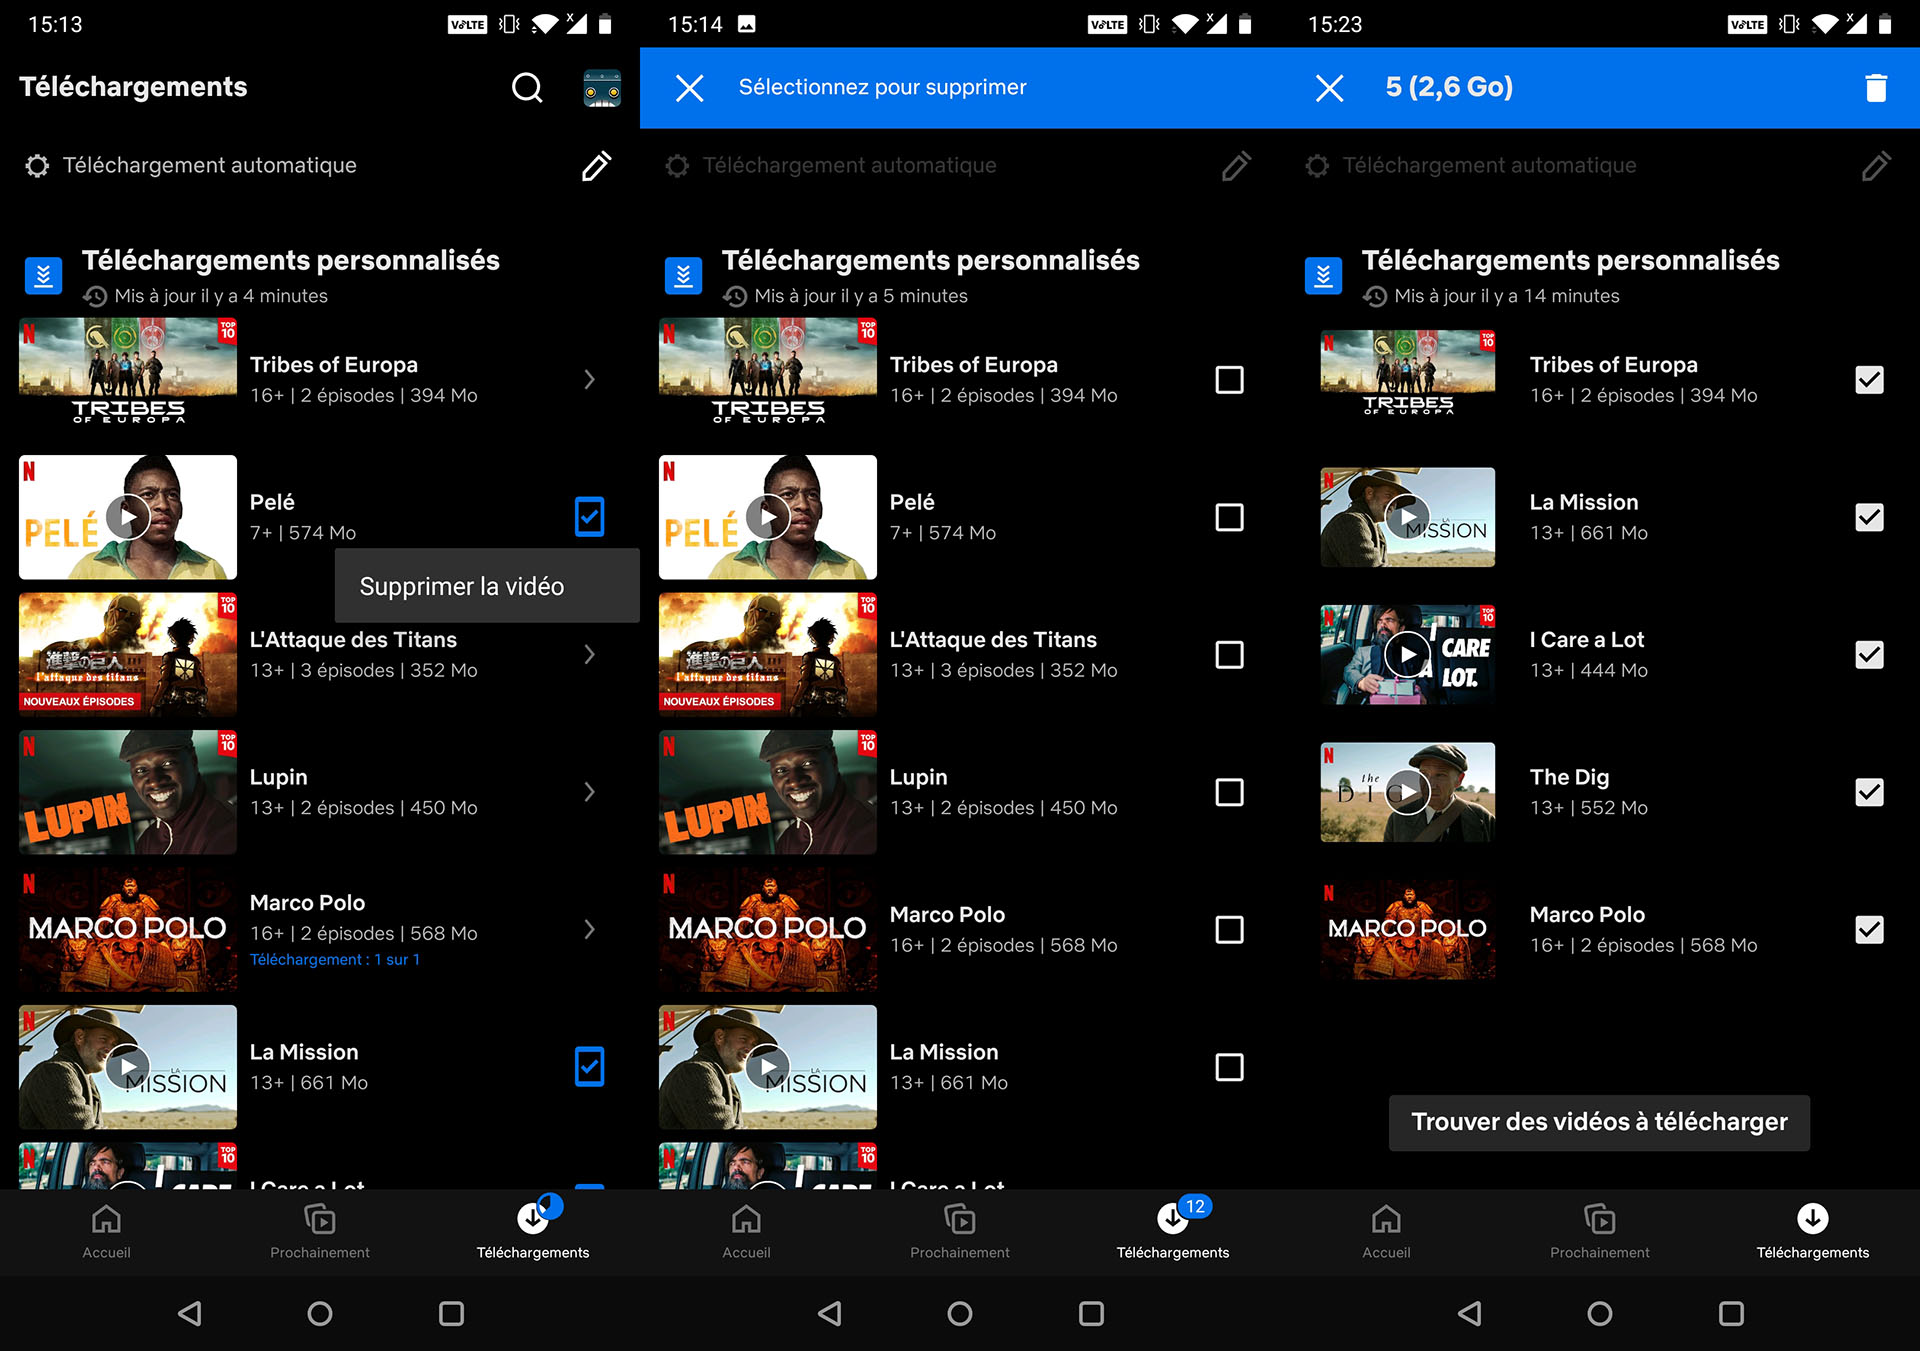This screenshot has width=1920, height=1351.
Task: Uncheck La Mission in the 15:23 screen
Action: point(1869,517)
